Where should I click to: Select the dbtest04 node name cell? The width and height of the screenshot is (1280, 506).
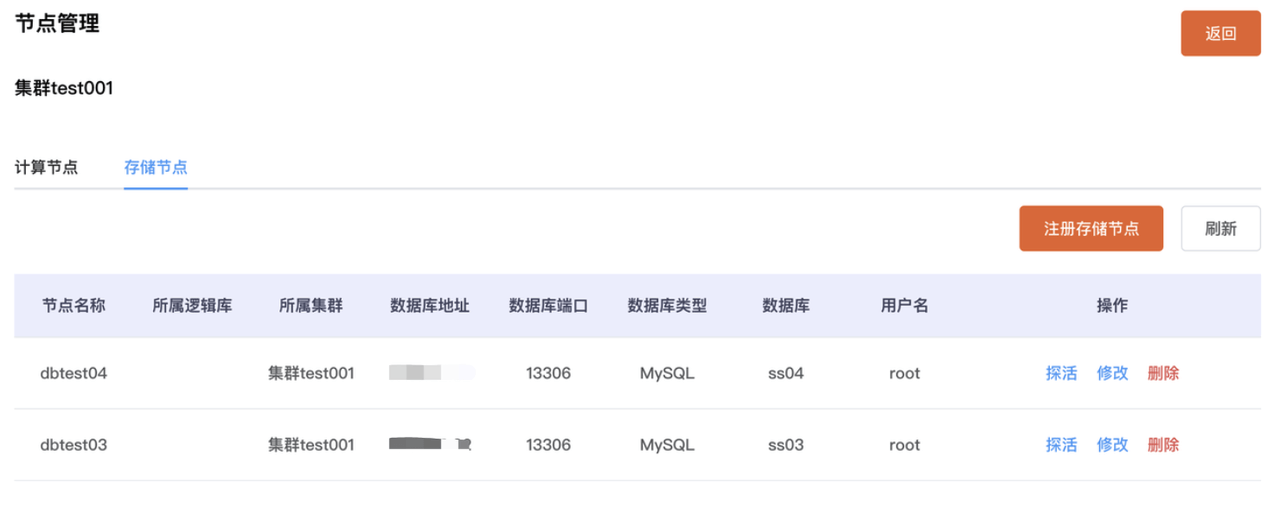(73, 373)
